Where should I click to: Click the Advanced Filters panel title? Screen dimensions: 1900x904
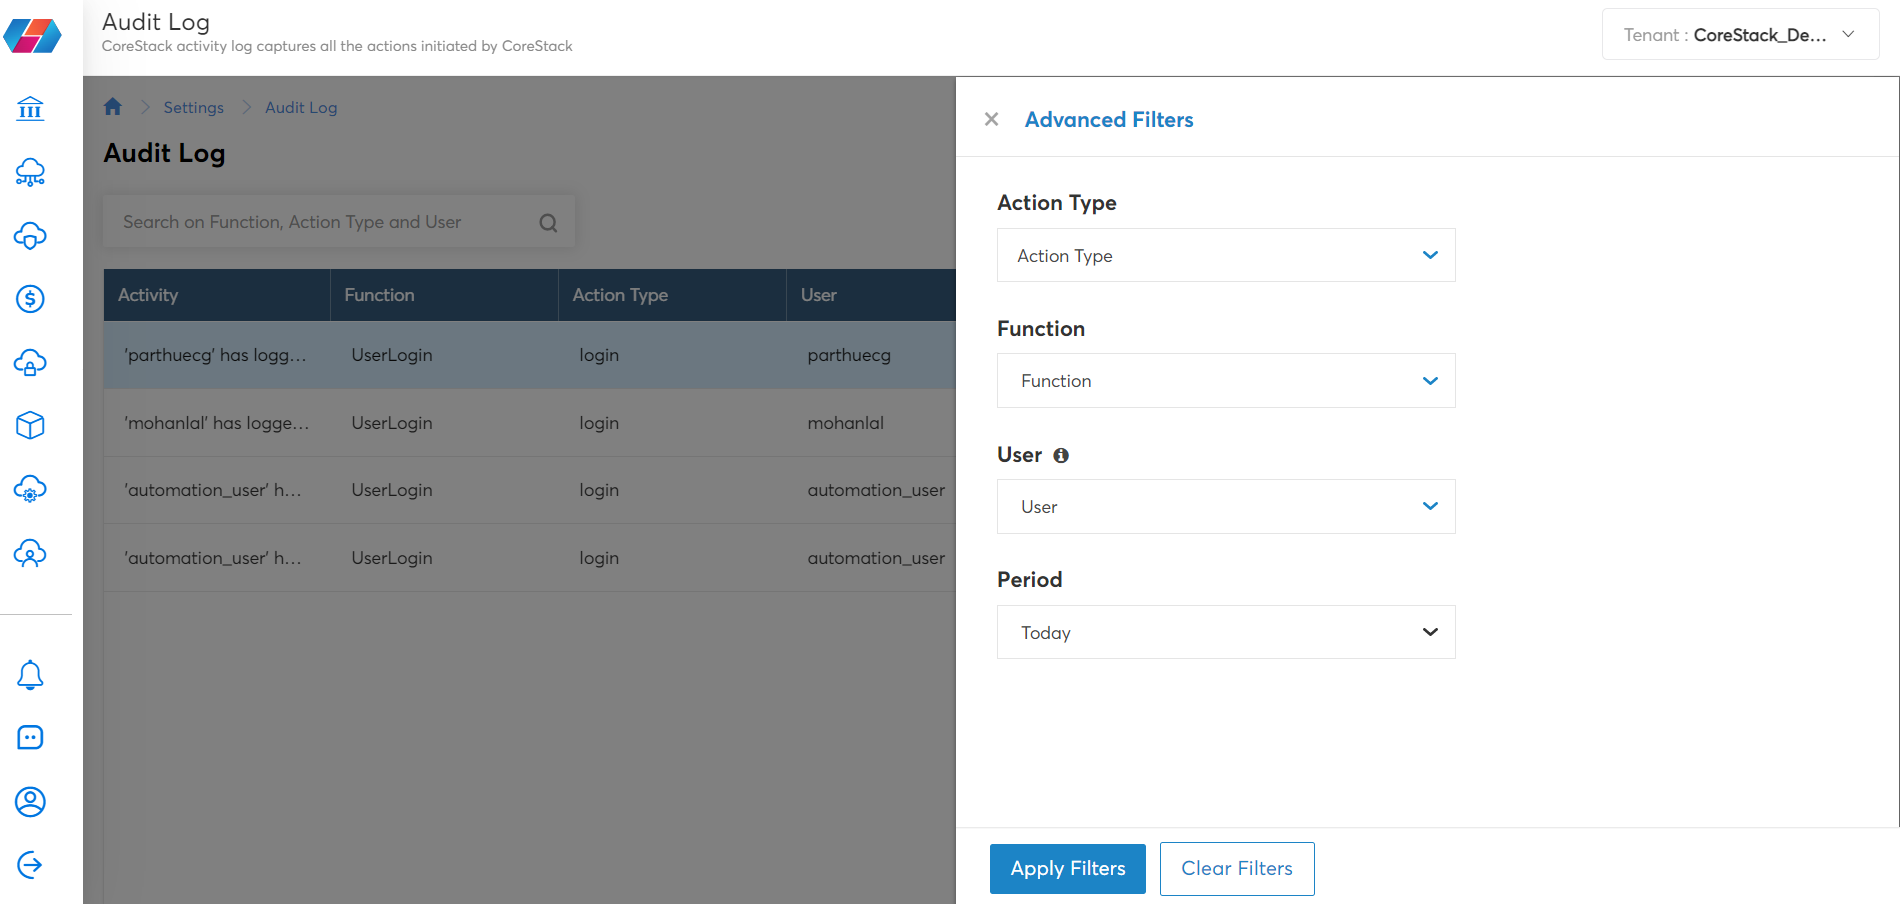1109,119
